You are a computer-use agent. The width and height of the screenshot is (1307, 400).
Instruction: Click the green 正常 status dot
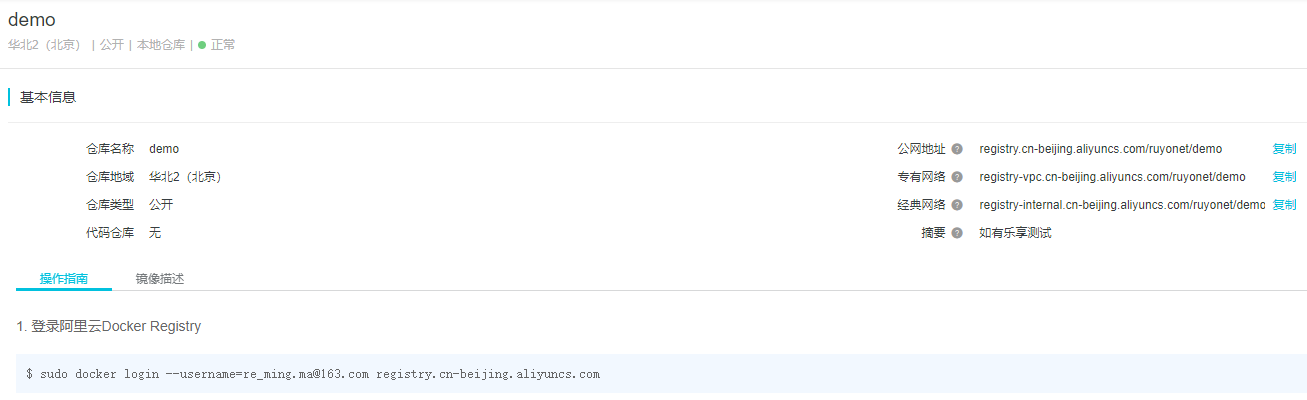tap(202, 45)
